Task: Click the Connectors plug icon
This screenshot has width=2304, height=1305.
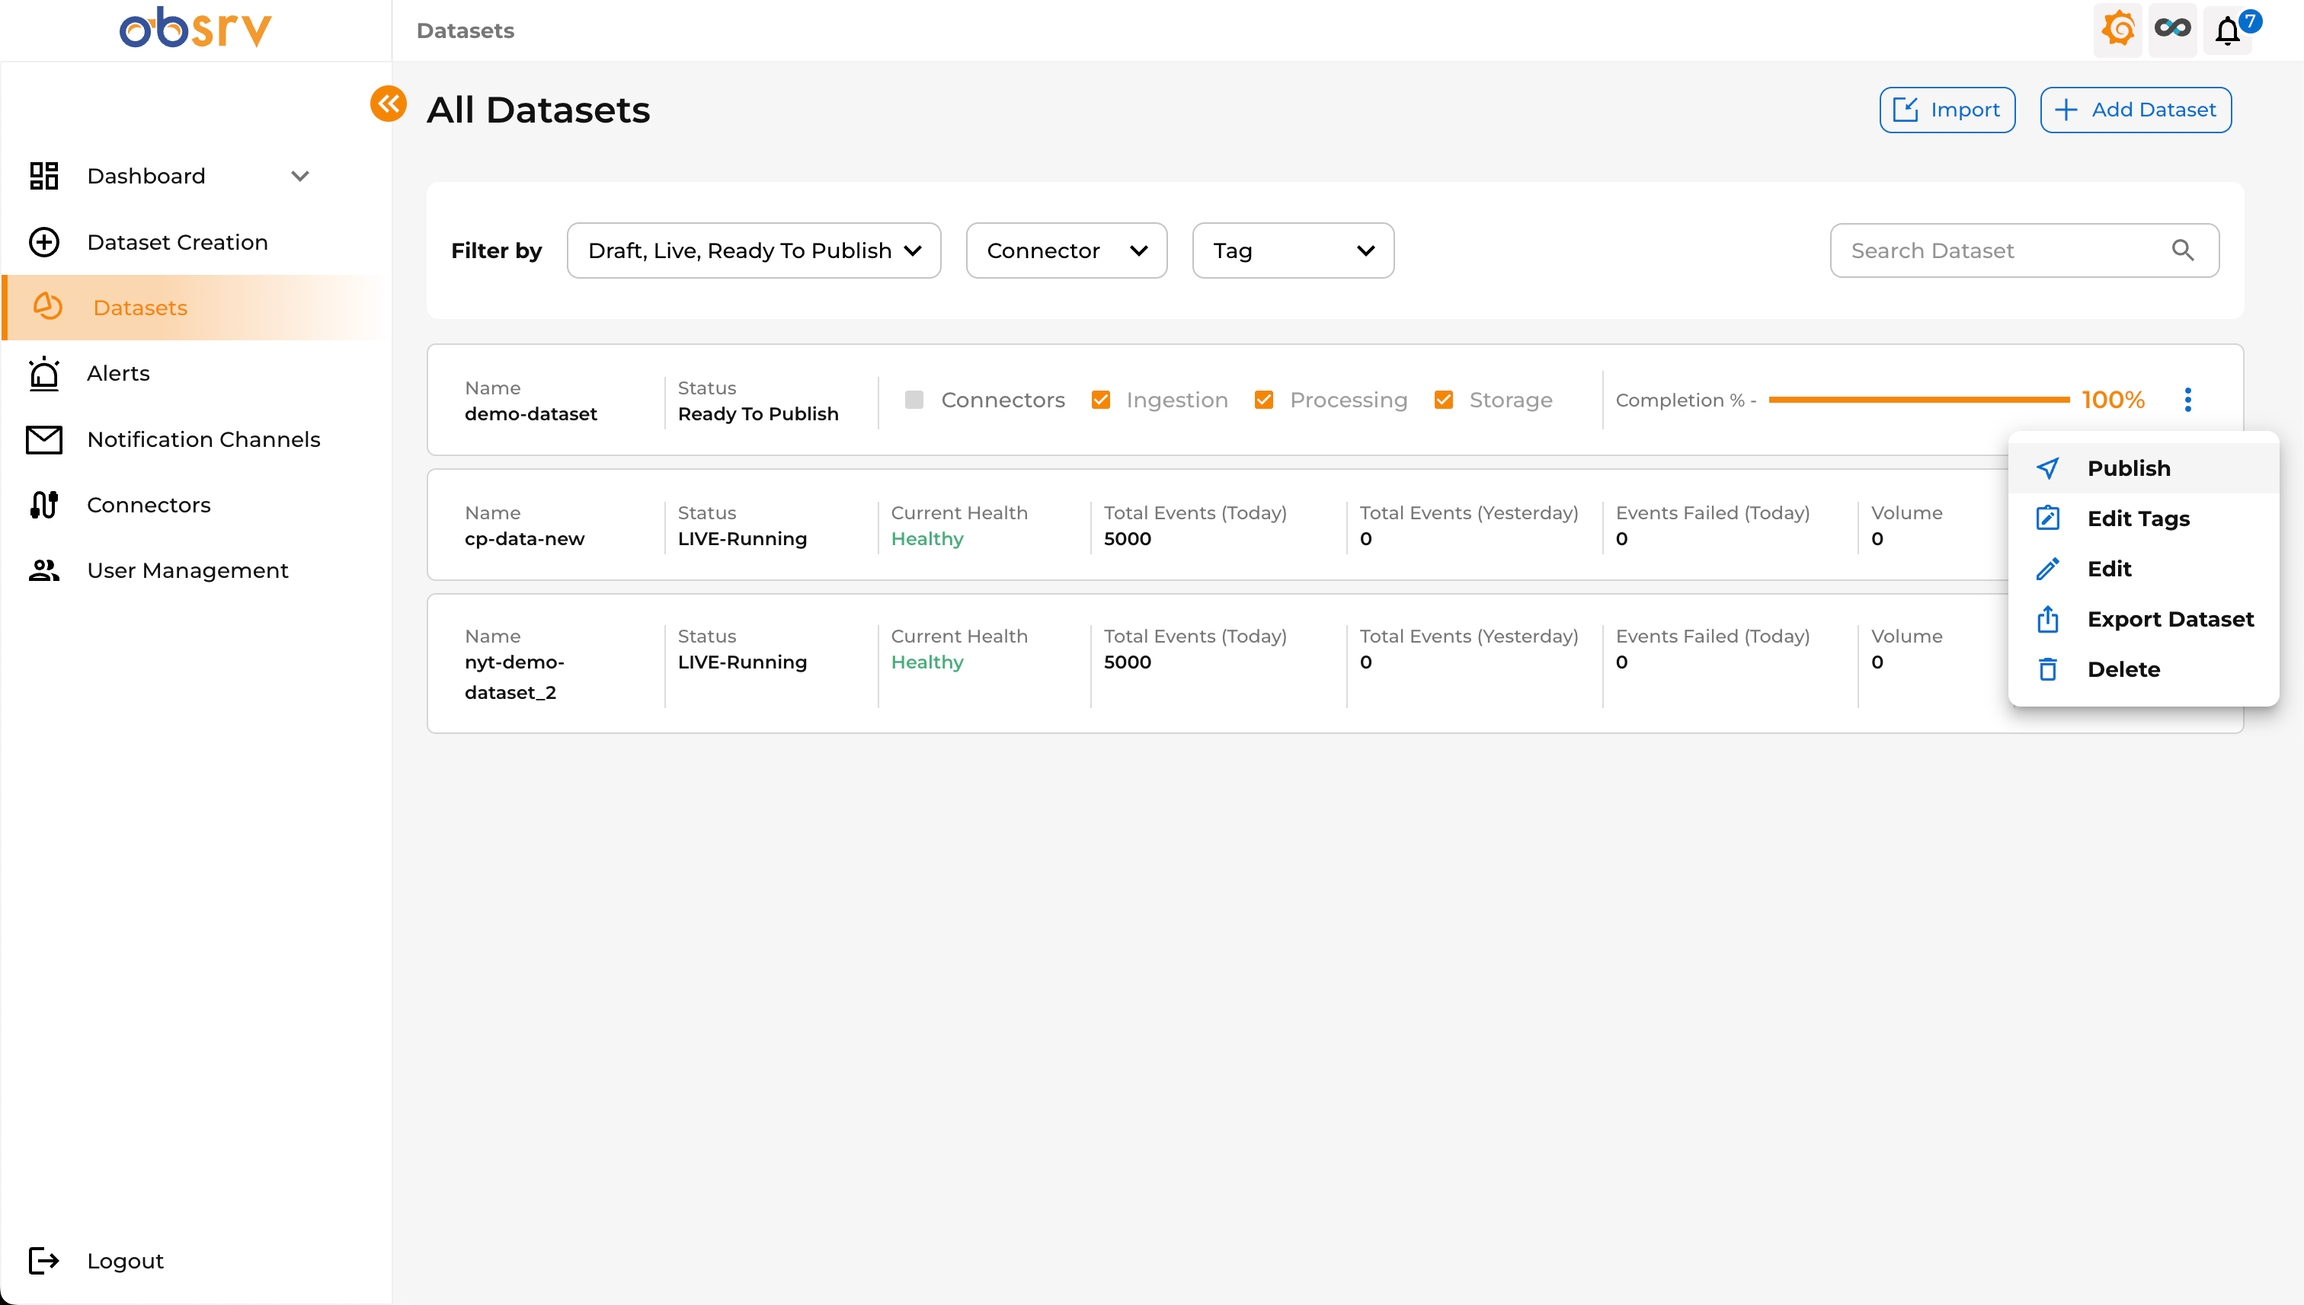Action: pos(44,505)
